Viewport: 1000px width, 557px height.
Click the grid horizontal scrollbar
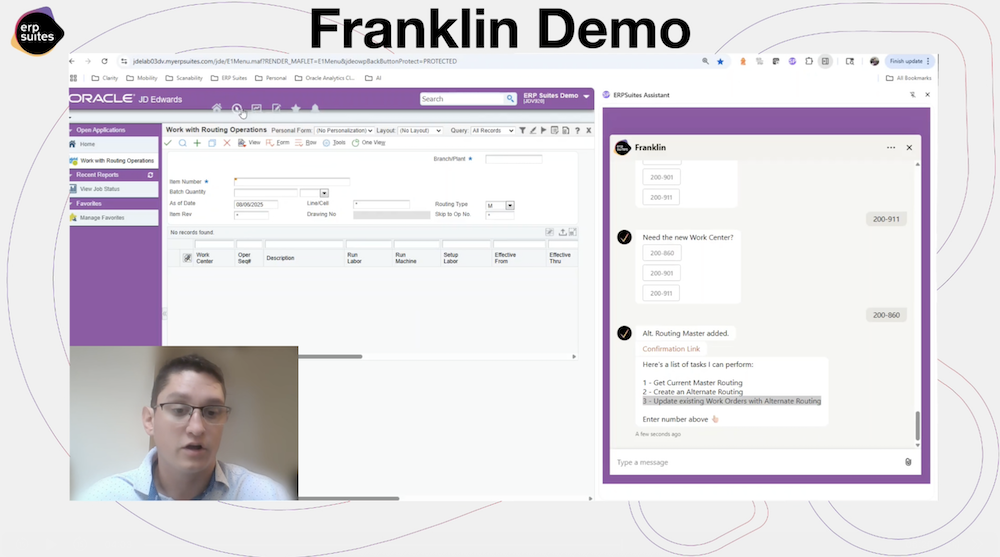click(330, 357)
